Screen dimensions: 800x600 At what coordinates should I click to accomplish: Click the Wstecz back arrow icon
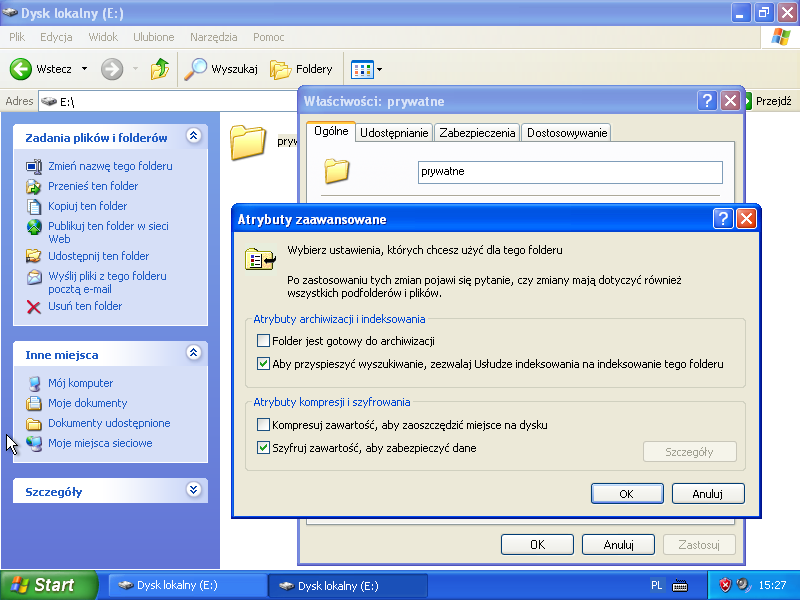tap(21, 69)
